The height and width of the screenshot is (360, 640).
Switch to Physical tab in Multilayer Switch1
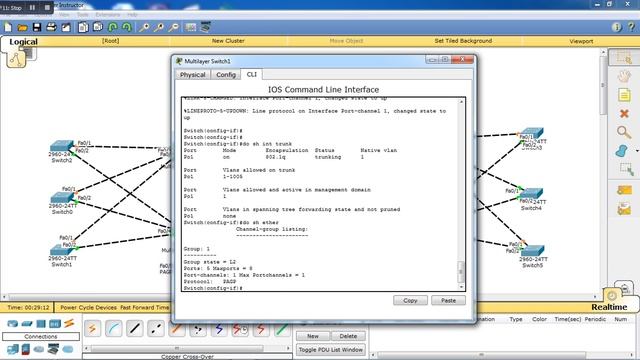(193, 75)
